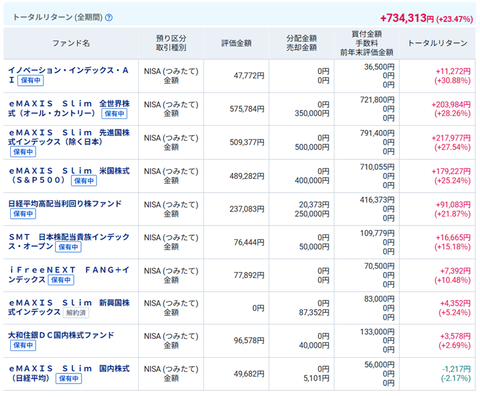The width and height of the screenshot is (480, 397).
Task: Open eMAXIS Slim 全世界株式(オール・カントリー) fund
Action: coord(69,108)
